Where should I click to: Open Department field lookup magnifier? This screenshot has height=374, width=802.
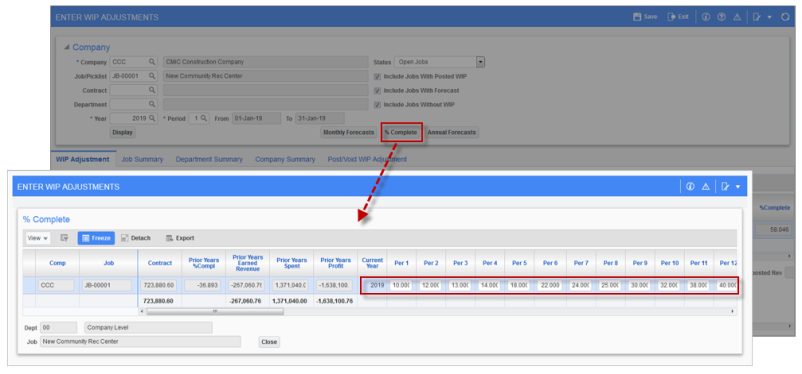[x=152, y=104]
